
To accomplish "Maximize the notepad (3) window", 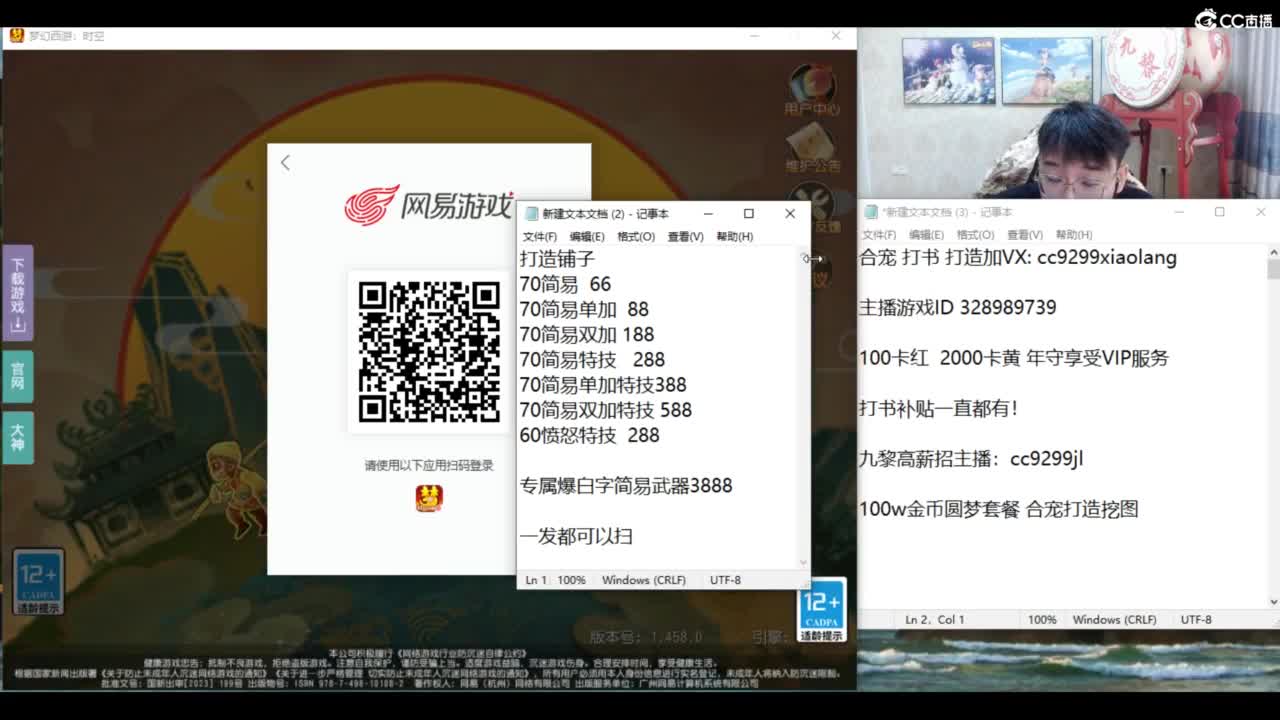I will tap(1220, 212).
